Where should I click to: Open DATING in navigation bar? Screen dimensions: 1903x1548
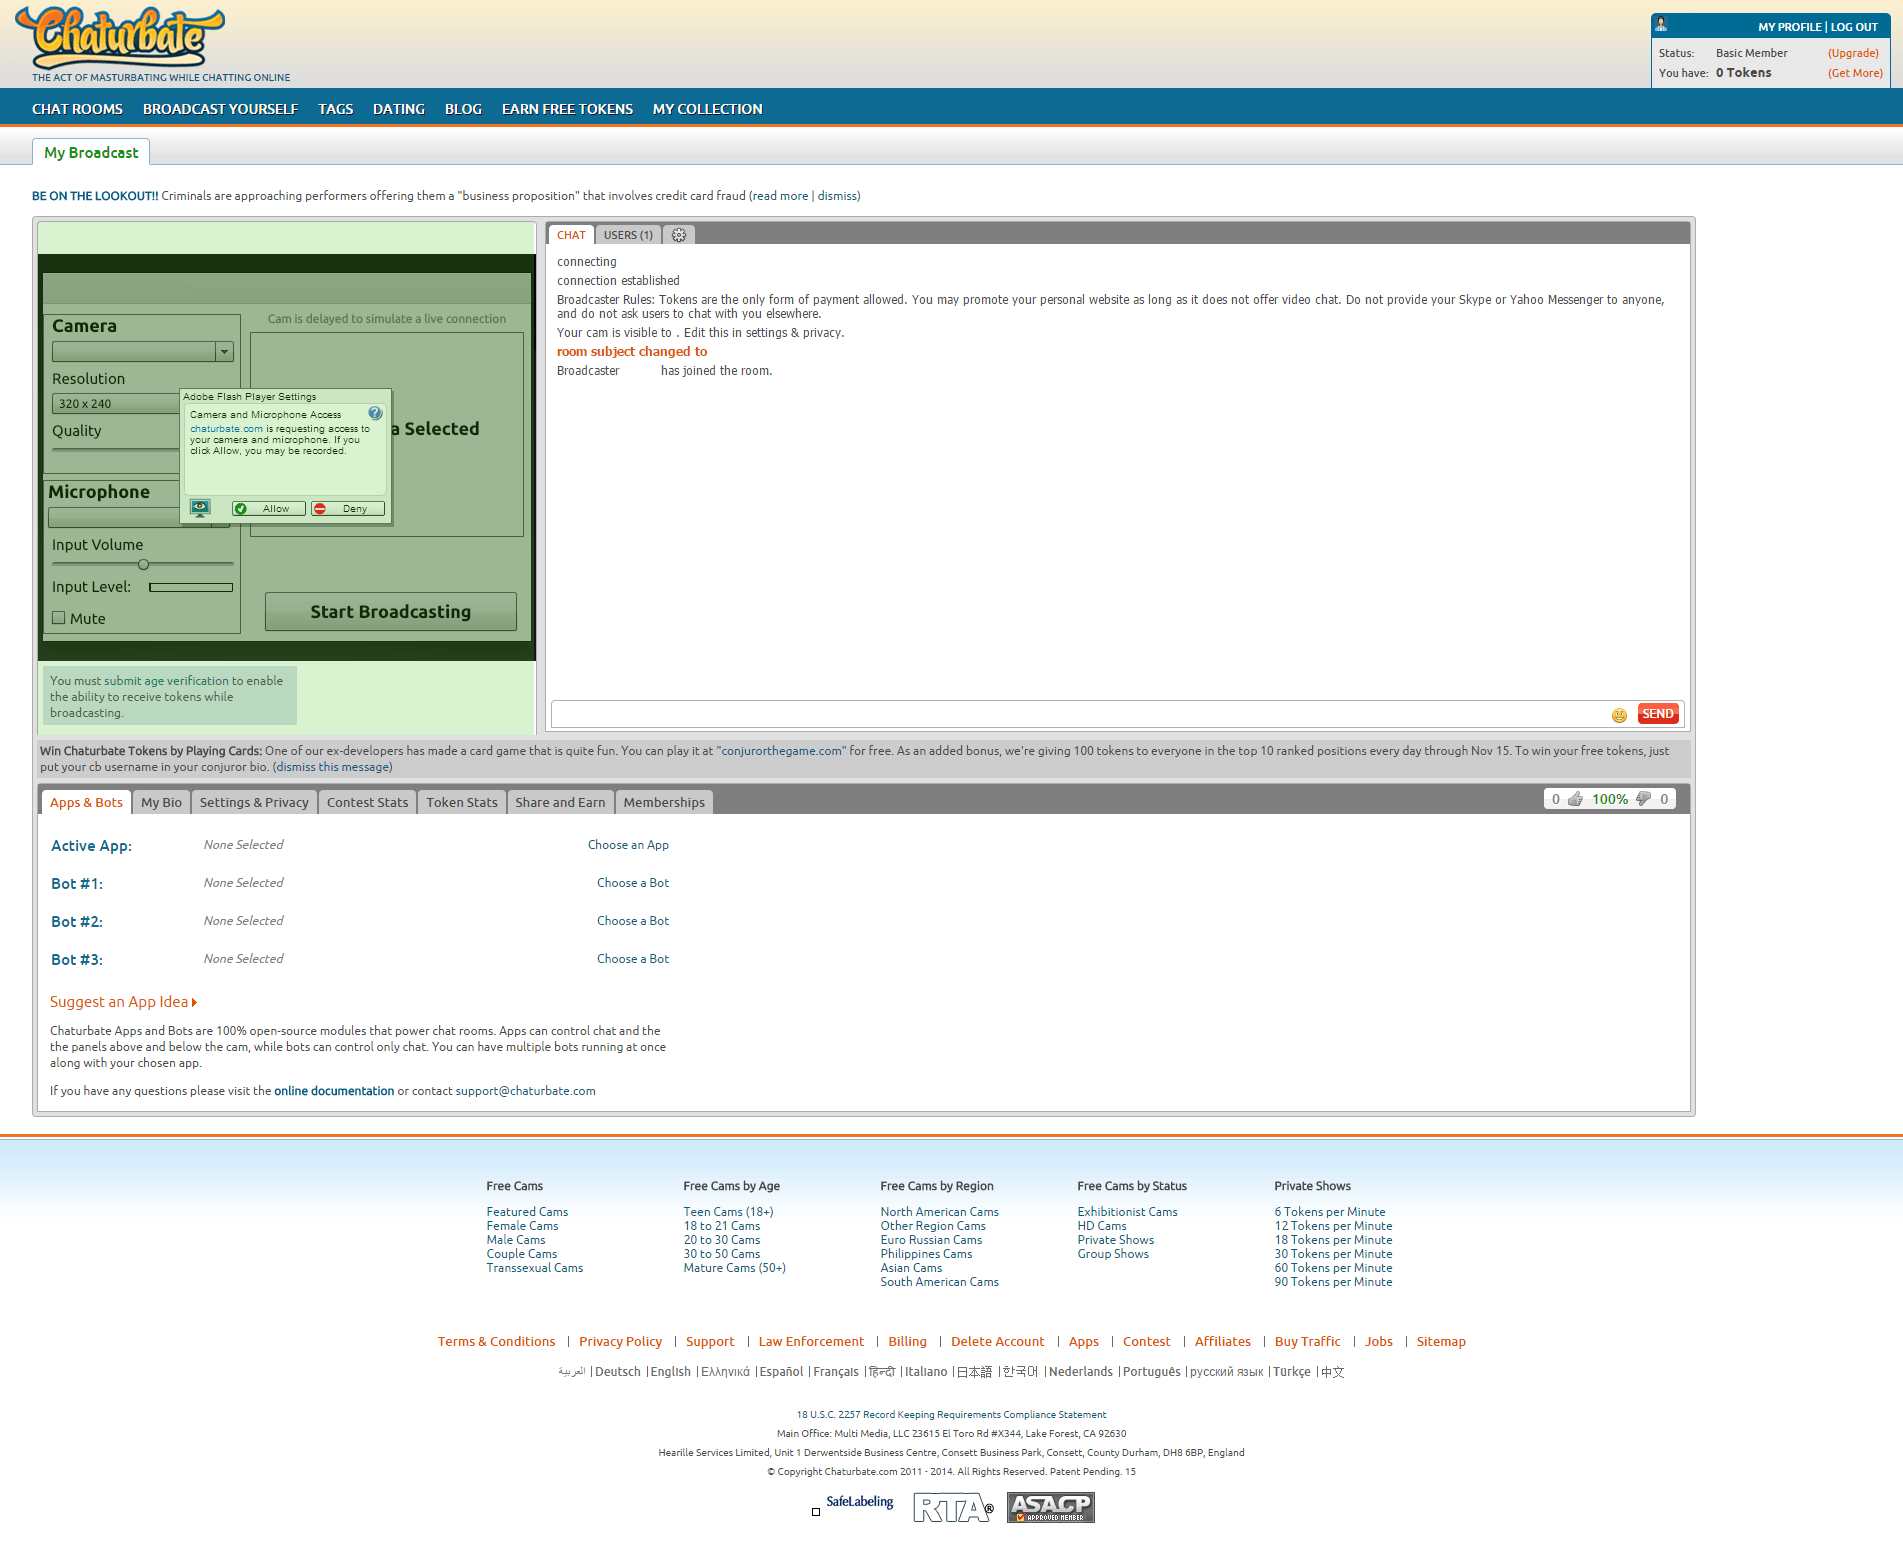click(x=399, y=109)
